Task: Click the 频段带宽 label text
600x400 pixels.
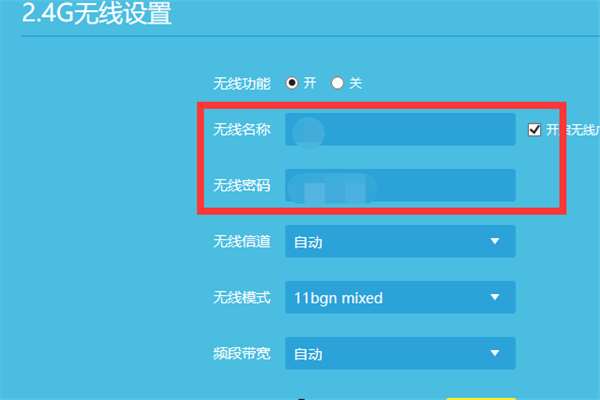Action: click(242, 353)
